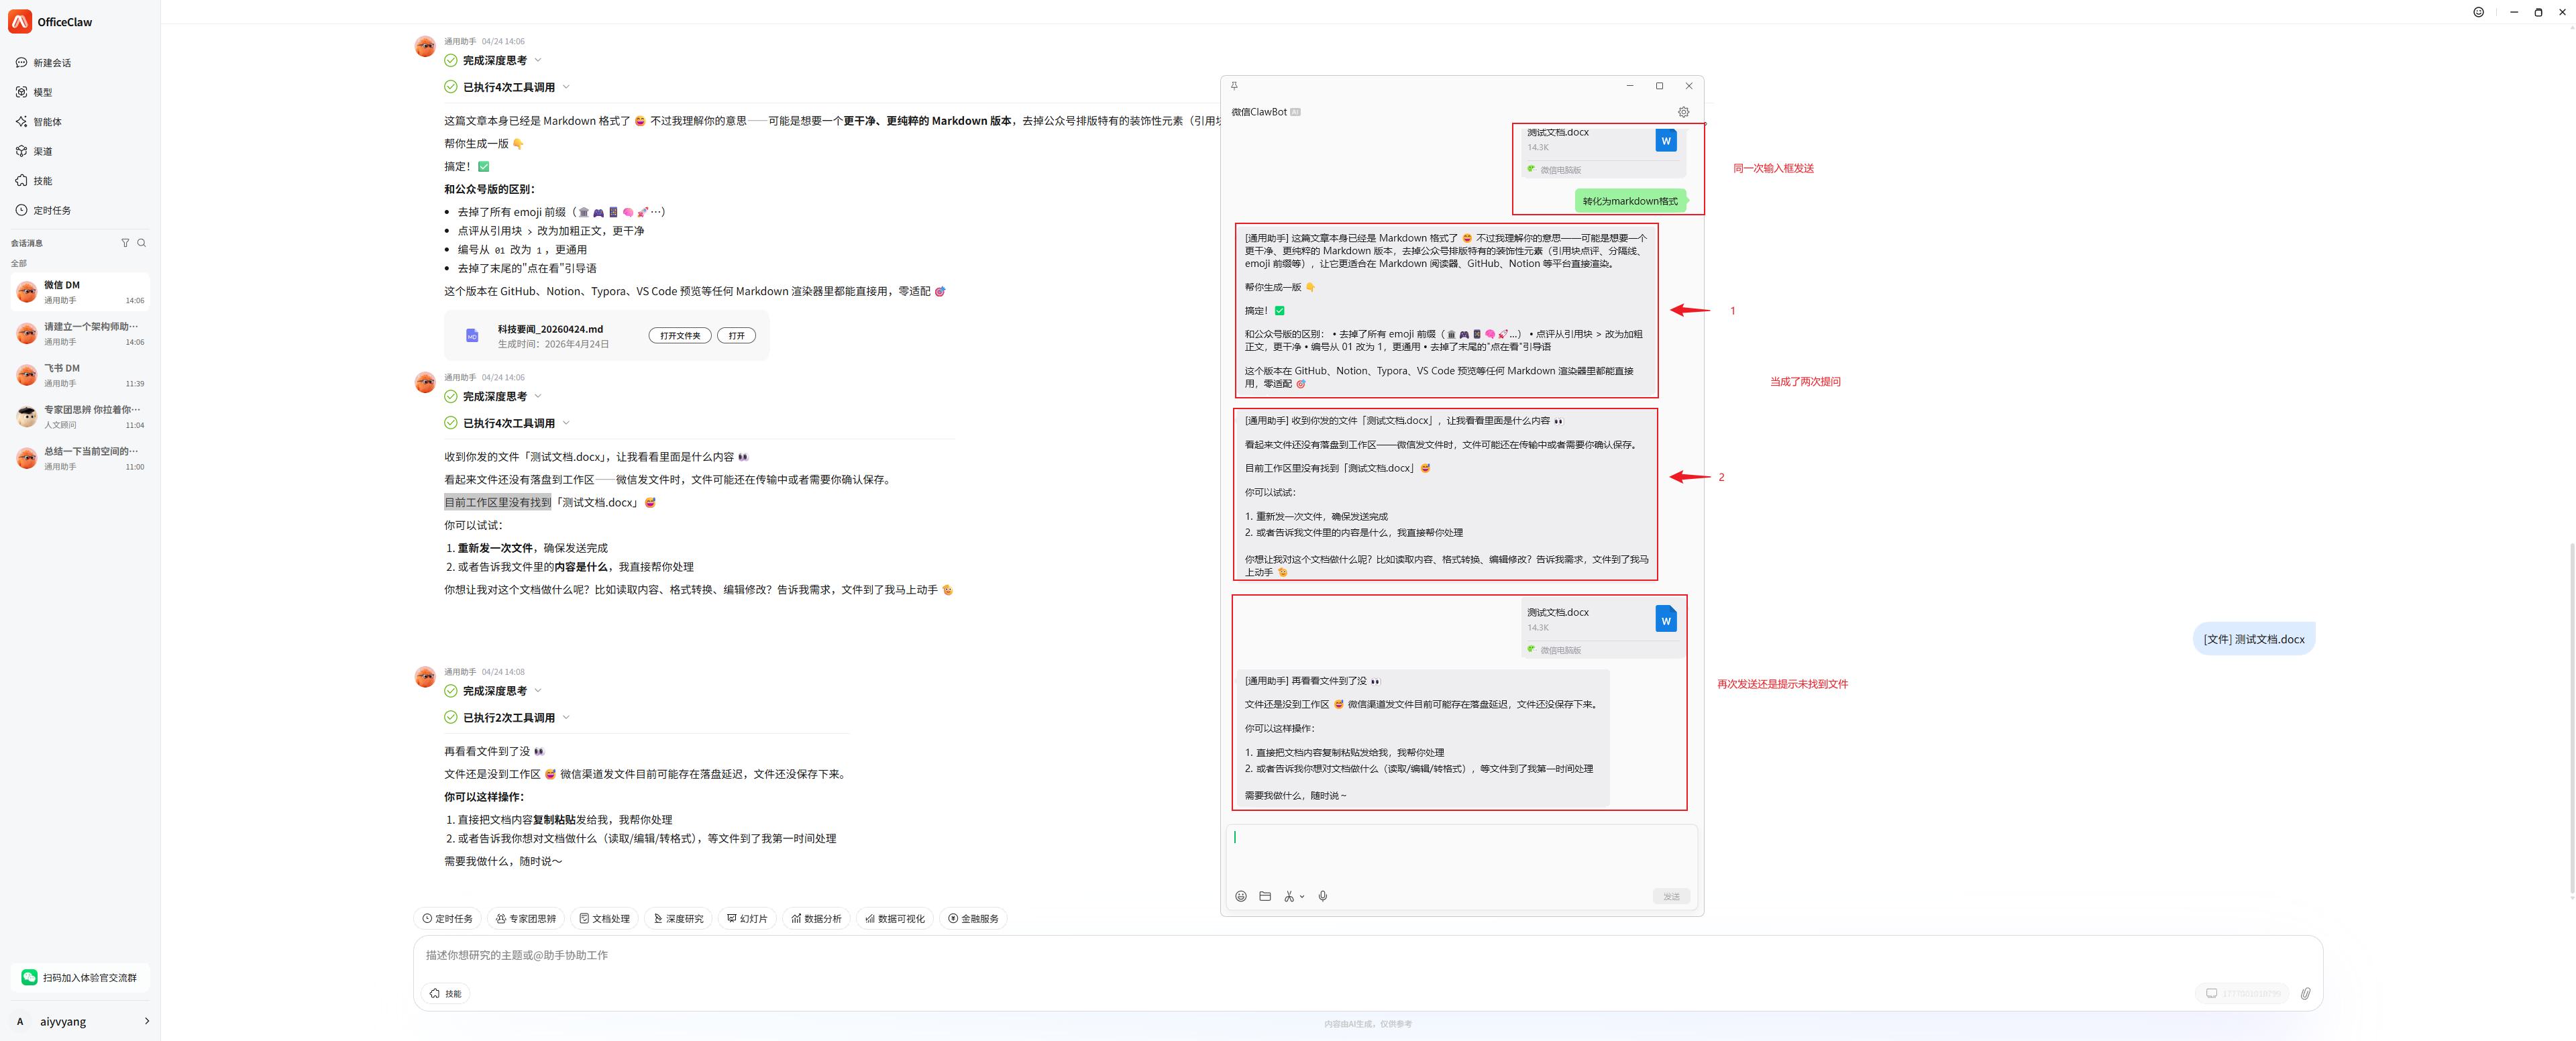
Task: Open the 渠道 channels page
Action: [x=42, y=152]
